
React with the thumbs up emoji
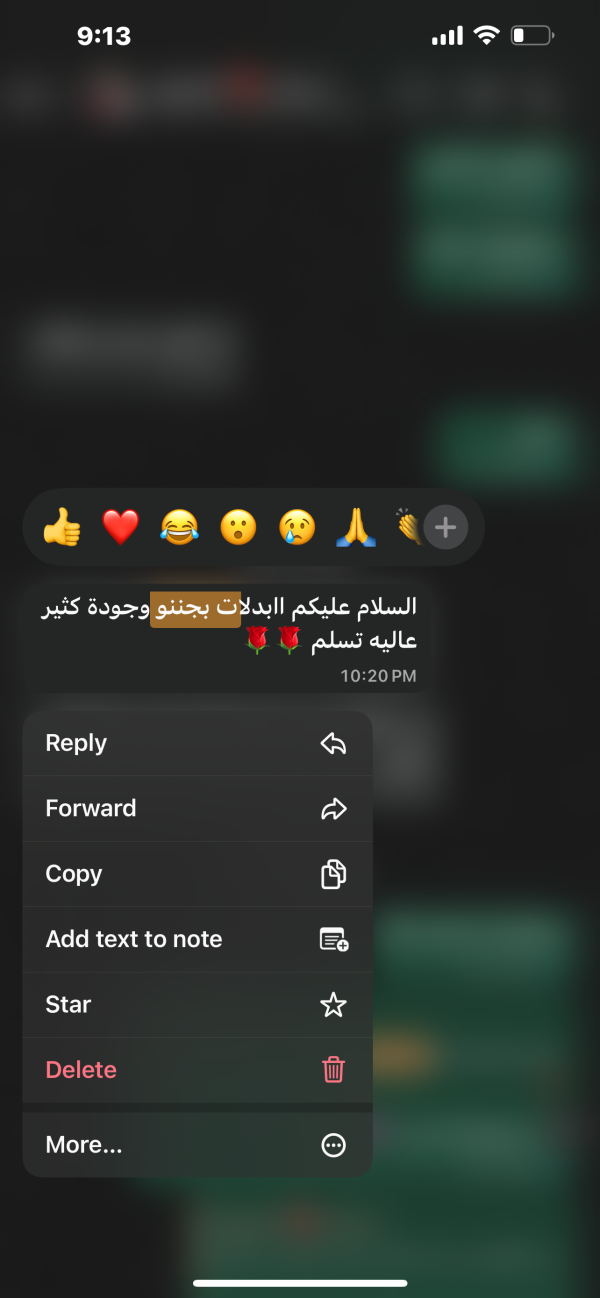tap(62, 527)
